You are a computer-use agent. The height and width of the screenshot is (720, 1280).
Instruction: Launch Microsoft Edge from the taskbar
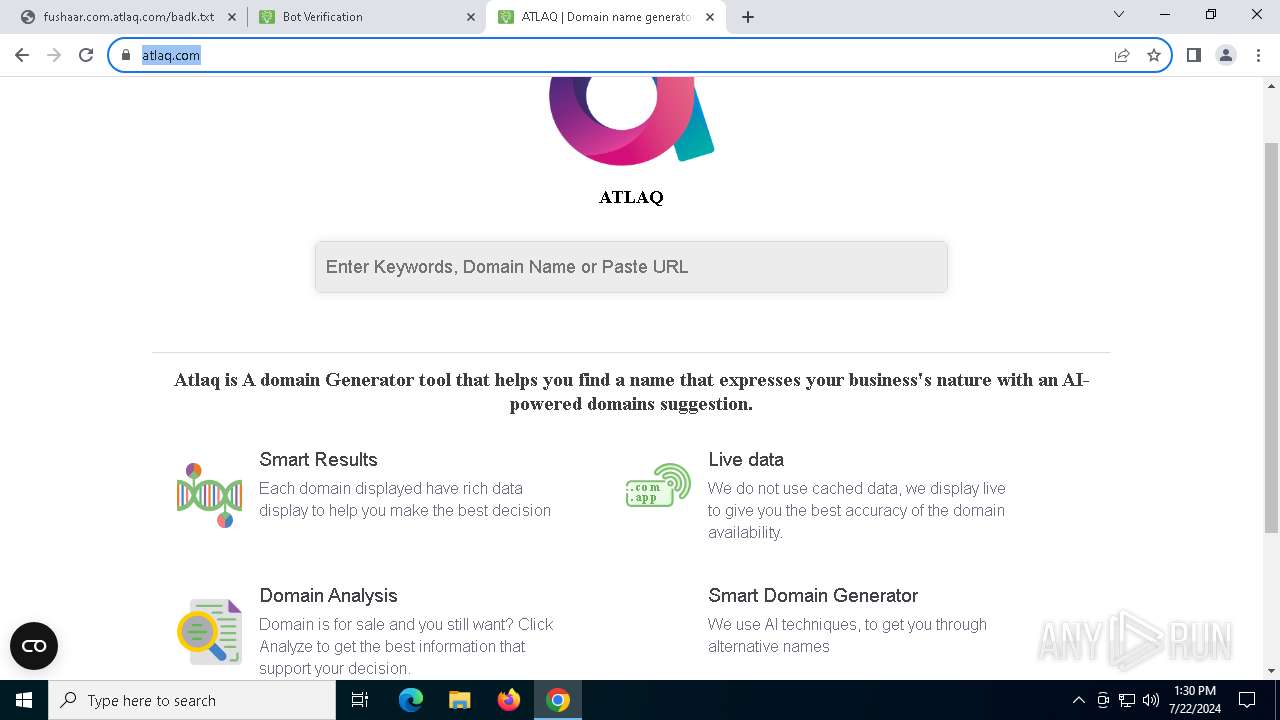(x=411, y=700)
